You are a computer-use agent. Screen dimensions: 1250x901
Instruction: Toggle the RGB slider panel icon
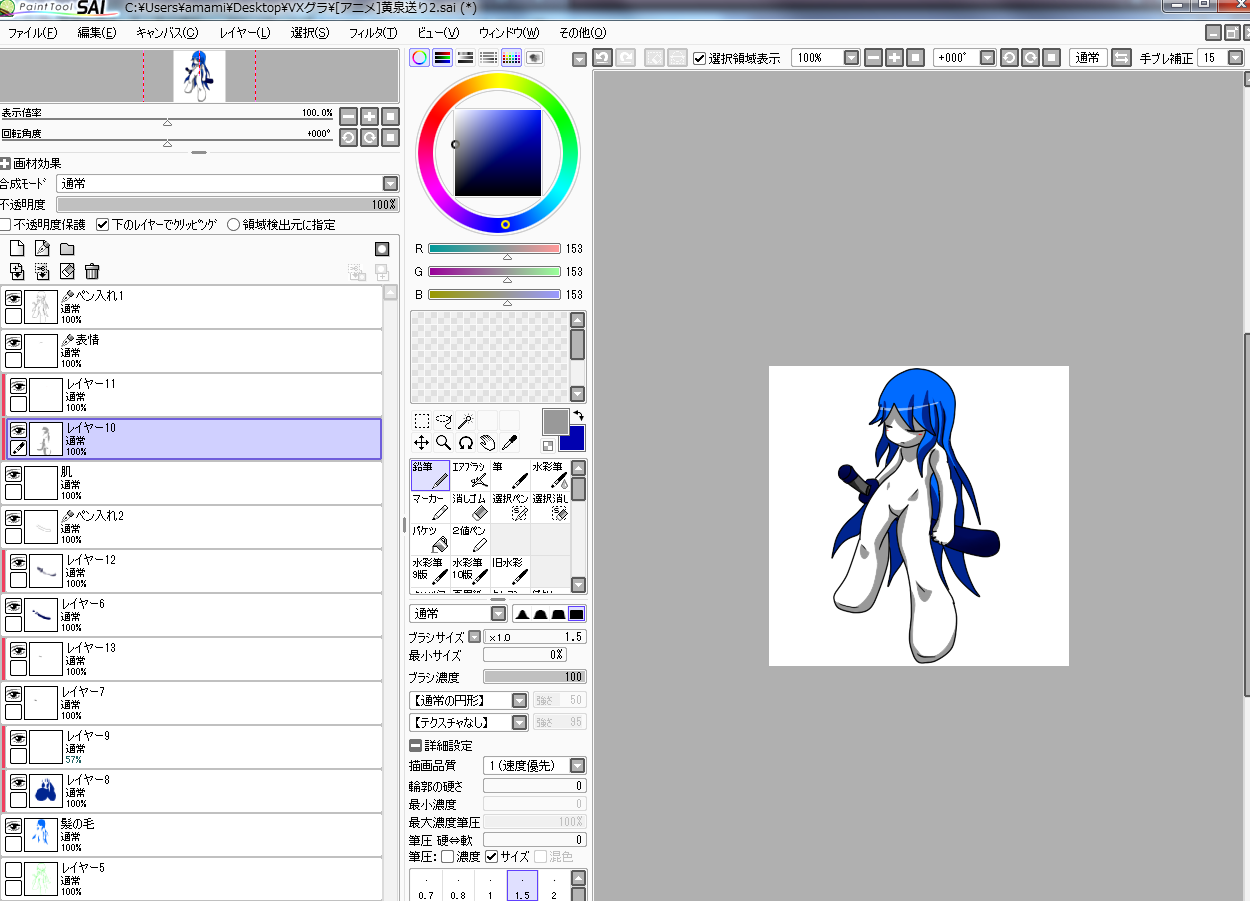tap(442, 58)
